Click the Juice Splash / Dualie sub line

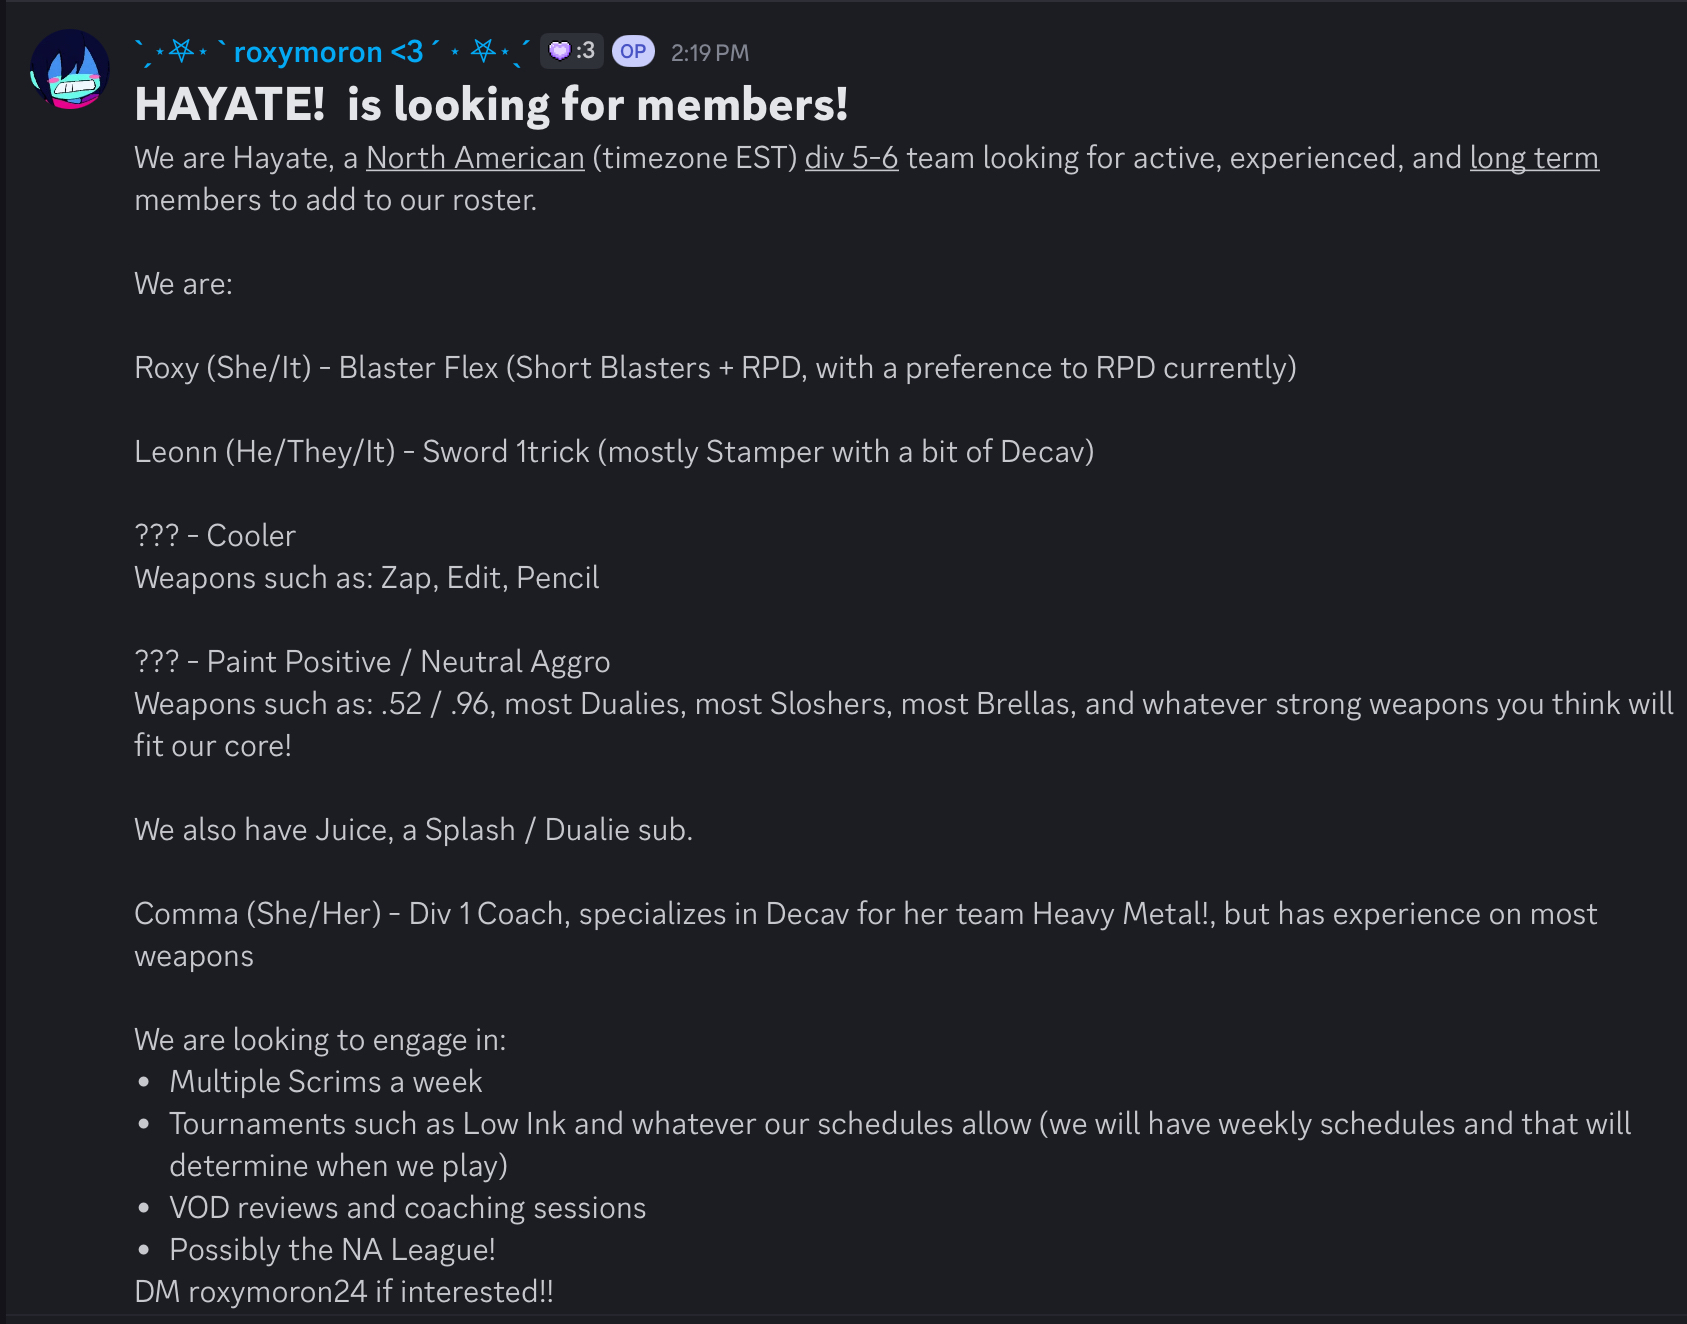(x=413, y=830)
